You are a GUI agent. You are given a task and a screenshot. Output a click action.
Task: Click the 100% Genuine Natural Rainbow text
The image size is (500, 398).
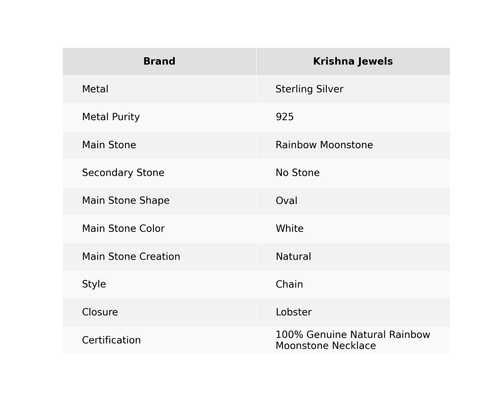[353, 334]
